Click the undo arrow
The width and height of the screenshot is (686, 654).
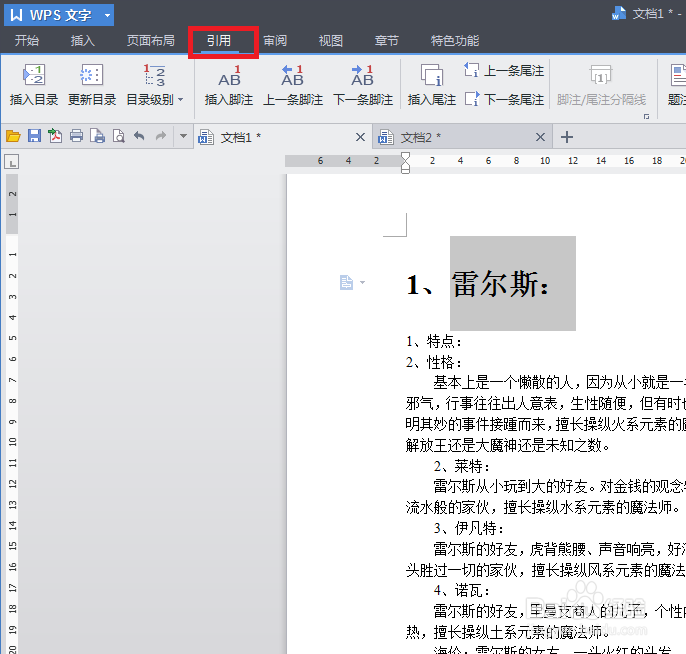tap(139, 136)
